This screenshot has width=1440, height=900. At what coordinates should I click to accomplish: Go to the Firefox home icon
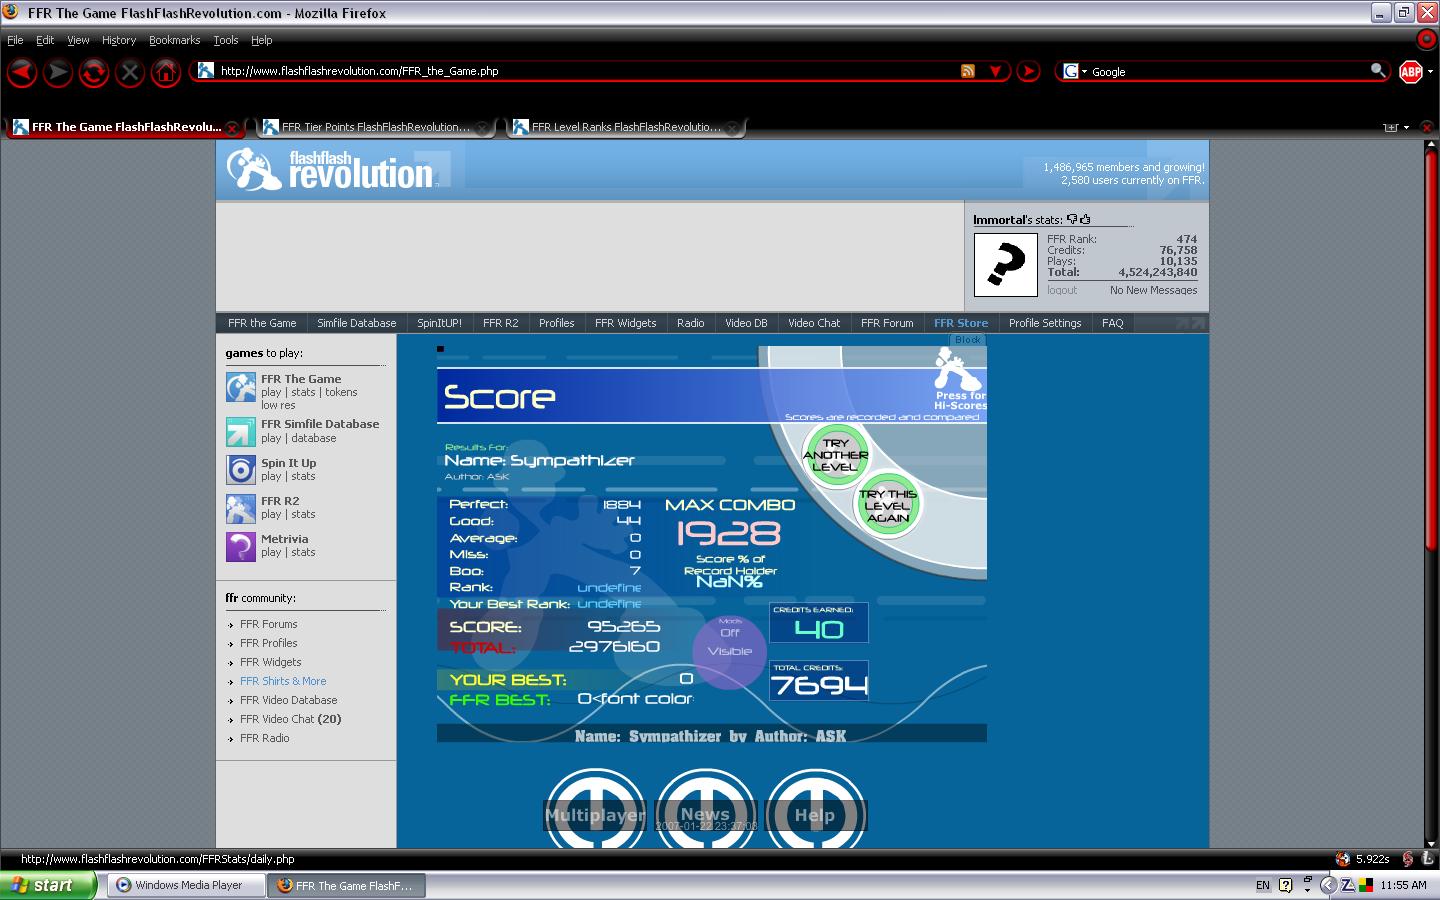point(166,72)
